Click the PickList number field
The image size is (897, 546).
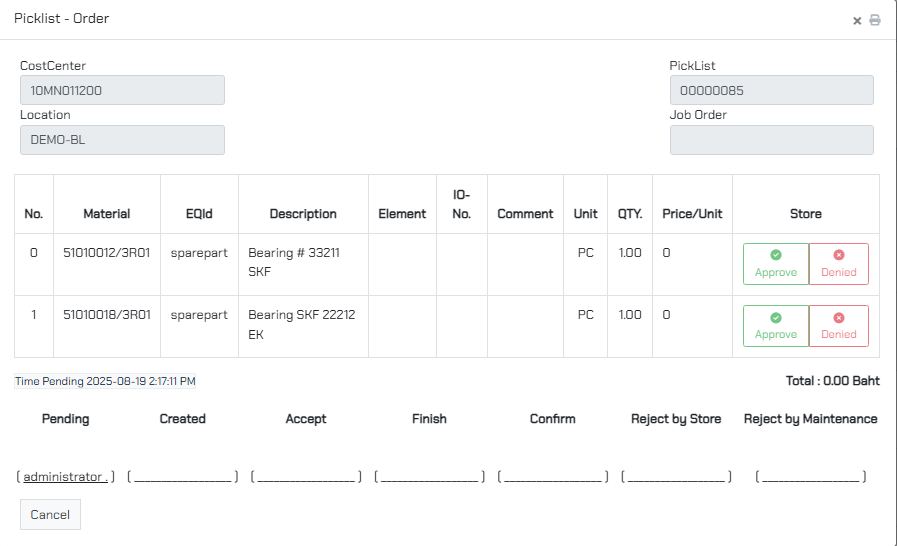pyautogui.click(x=771, y=90)
